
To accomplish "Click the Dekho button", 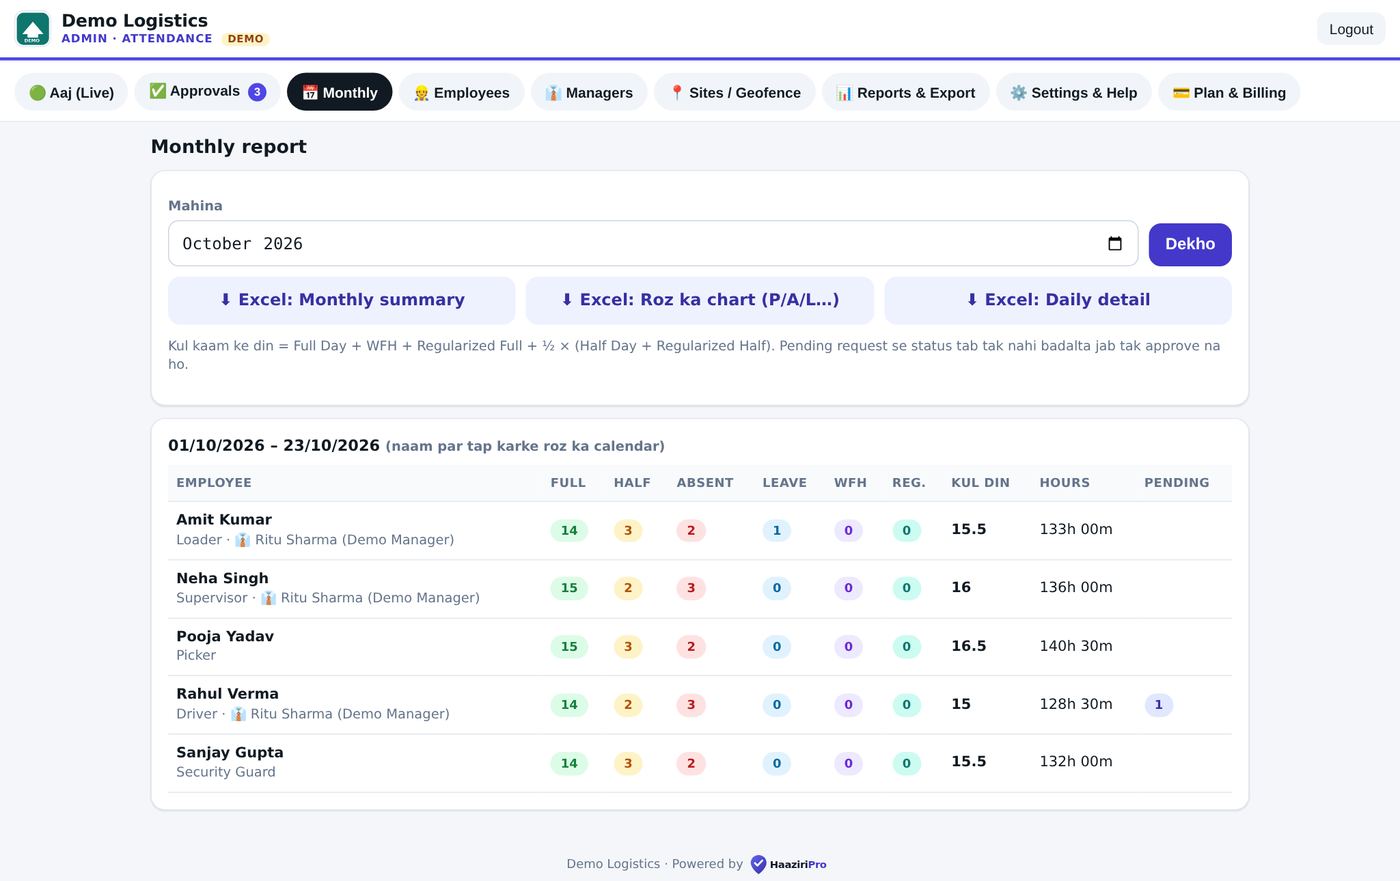I will (1190, 244).
